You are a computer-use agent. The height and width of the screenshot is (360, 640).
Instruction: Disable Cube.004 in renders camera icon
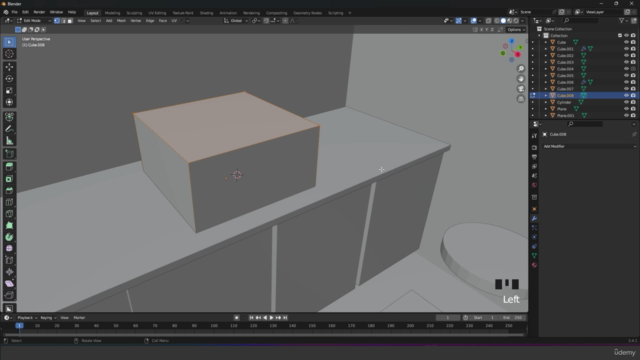click(x=633, y=69)
